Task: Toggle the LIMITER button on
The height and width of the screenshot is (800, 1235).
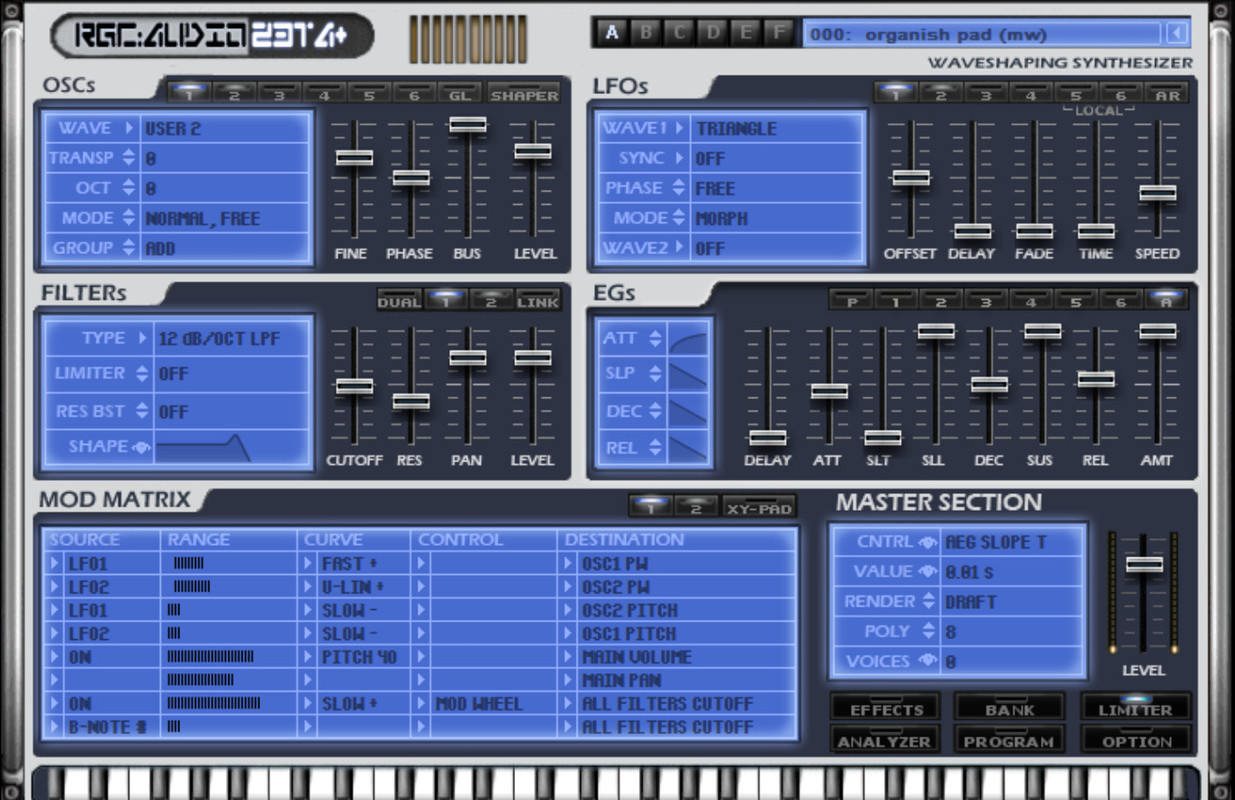Action: pos(1135,707)
